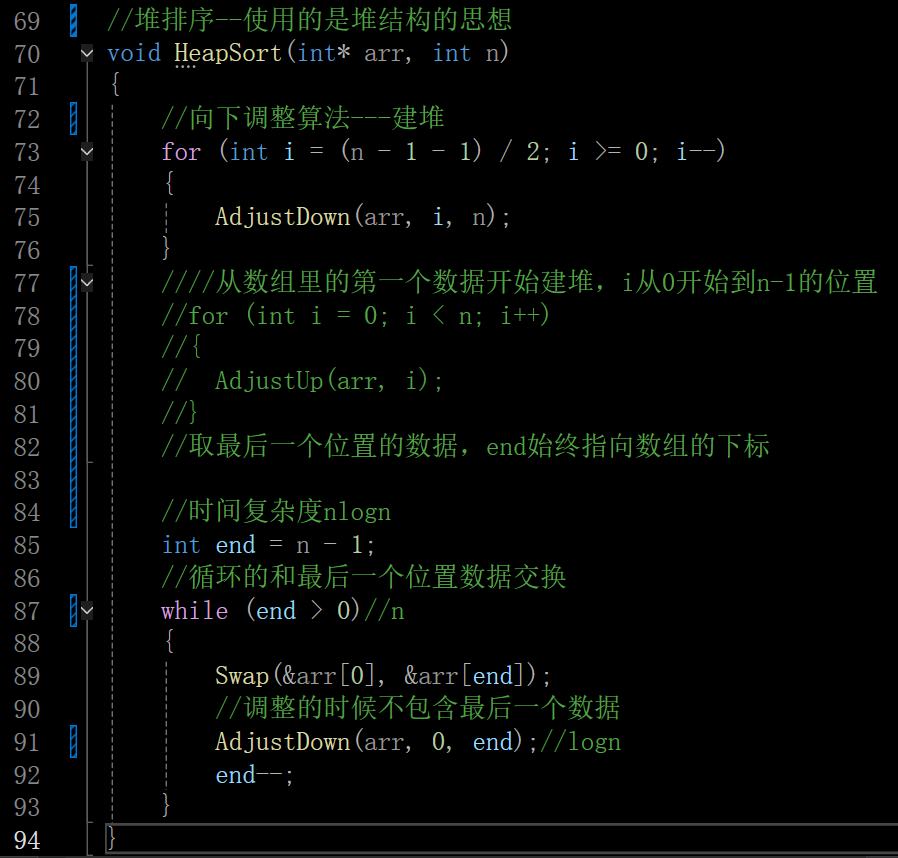The width and height of the screenshot is (898, 858).
Task: Click the 'for' keyword on line 73
Action: [x=181, y=152]
